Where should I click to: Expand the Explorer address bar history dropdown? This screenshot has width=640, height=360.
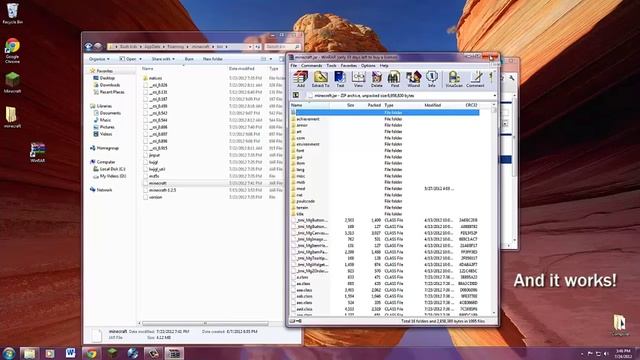click(x=250, y=47)
